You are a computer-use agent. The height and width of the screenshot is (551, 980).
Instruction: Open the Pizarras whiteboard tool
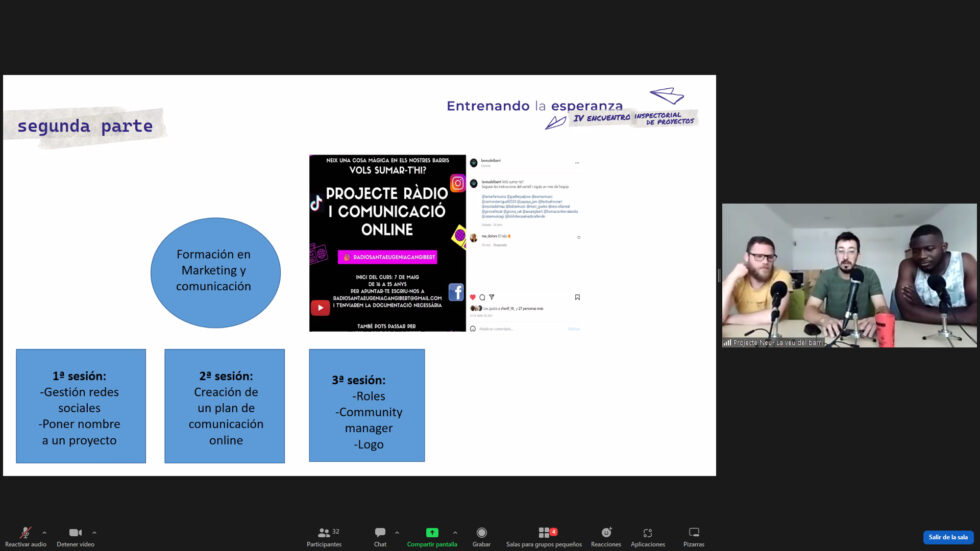[x=694, y=533]
